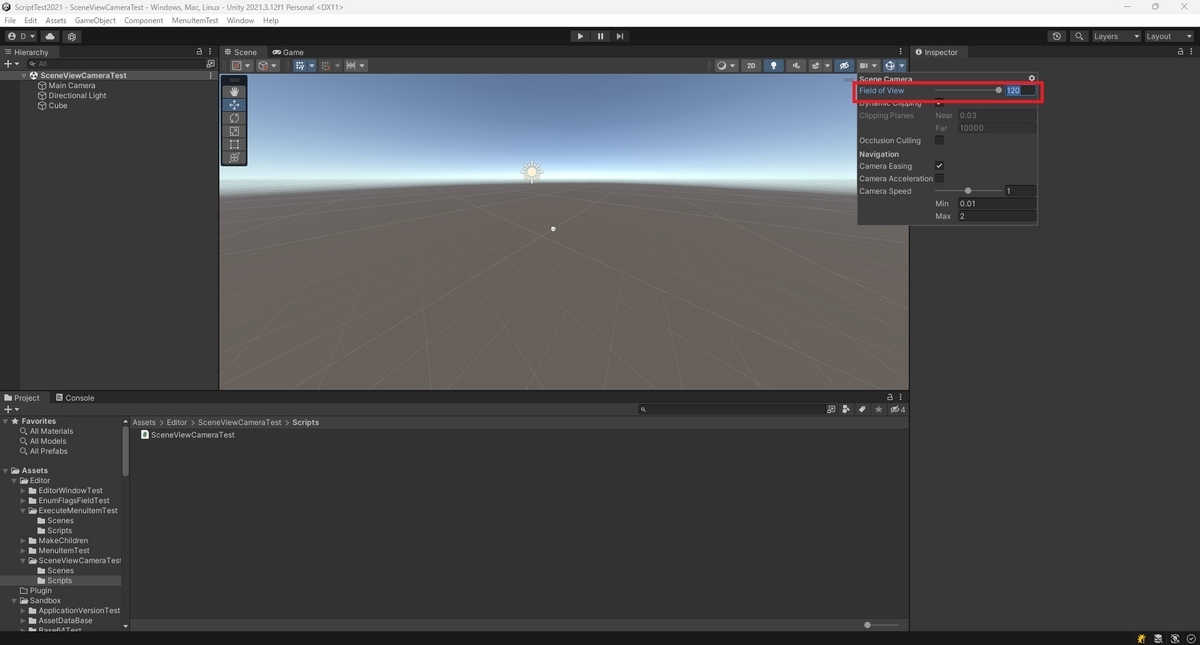This screenshot has height=645, width=1200.
Task: Open the Layout dropdown
Action: [1169, 36]
